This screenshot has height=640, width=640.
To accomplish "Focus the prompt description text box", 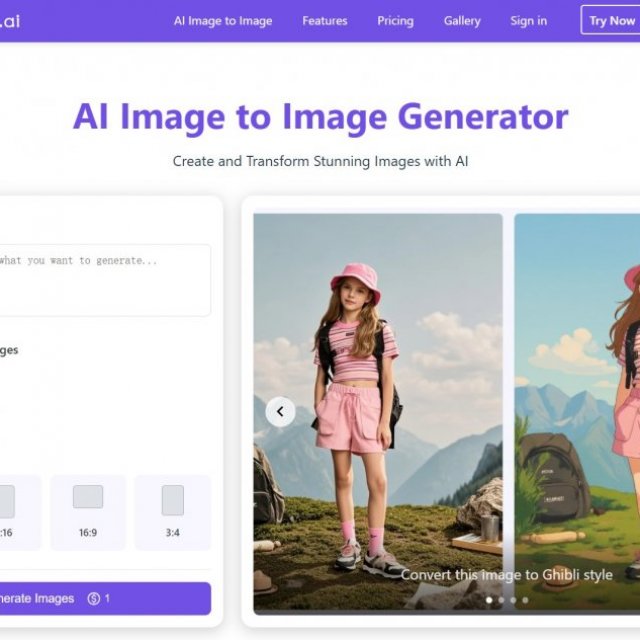I will pyautogui.click(x=104, y=280).
